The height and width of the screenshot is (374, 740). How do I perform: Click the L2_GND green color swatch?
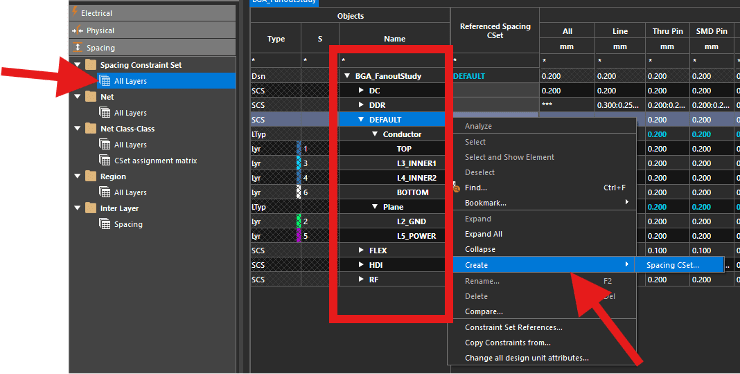coord(299,221)
